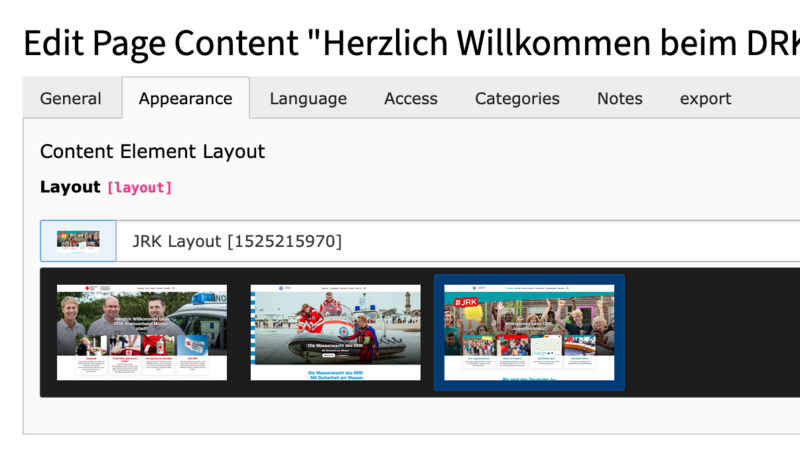The height and width of the screenshot is (450, 800).
Task: Choose the DRK Kreisverband layout thumbnail
Action: pos(142,332)
